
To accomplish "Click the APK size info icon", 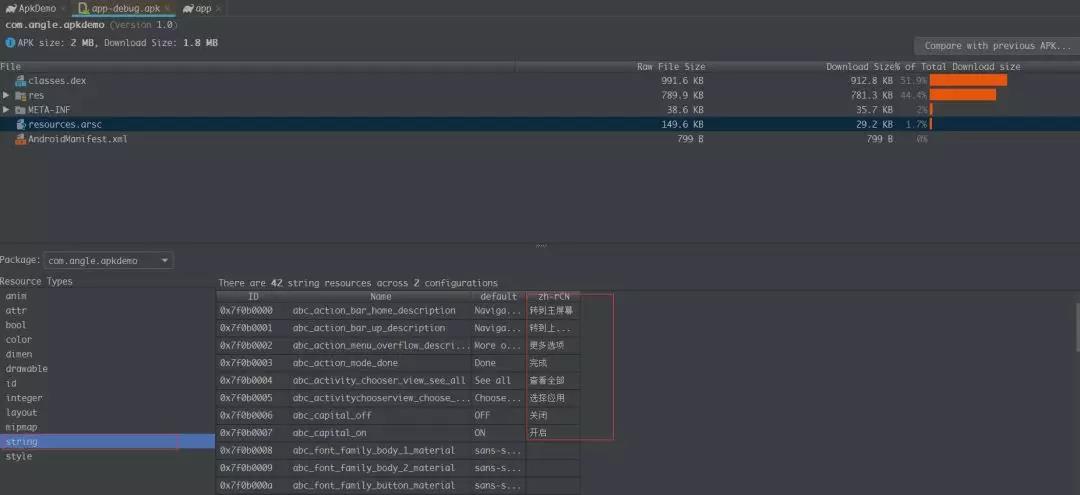I will coord(10,43).
